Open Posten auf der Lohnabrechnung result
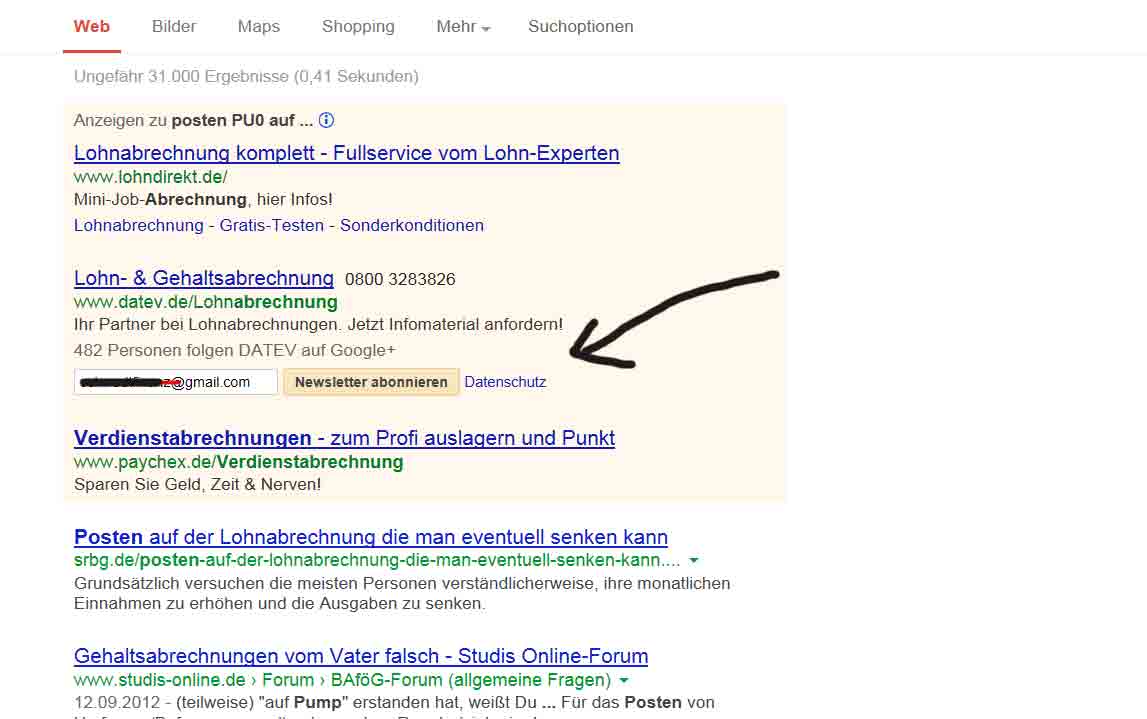This screenshot has height=719, width=1147. pyautogui.click(x=371, y=537)
